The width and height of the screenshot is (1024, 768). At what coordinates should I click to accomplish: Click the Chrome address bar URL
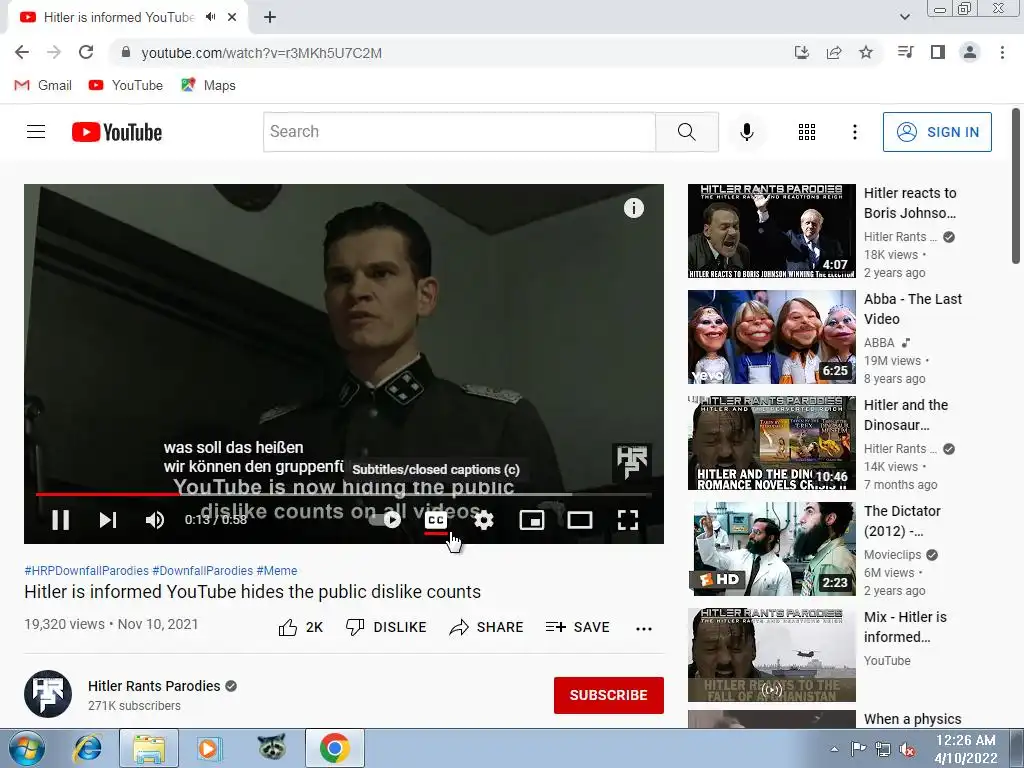coord(261,53)
